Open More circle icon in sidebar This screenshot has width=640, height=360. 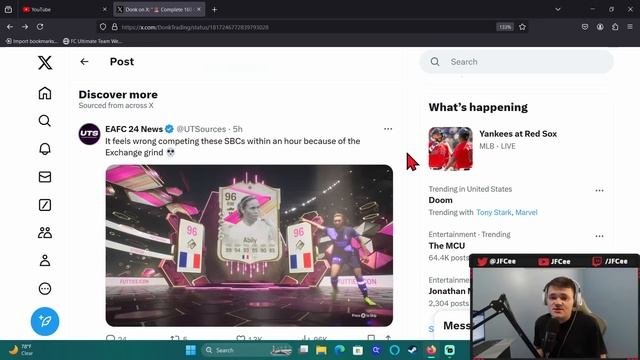[45, 289]
